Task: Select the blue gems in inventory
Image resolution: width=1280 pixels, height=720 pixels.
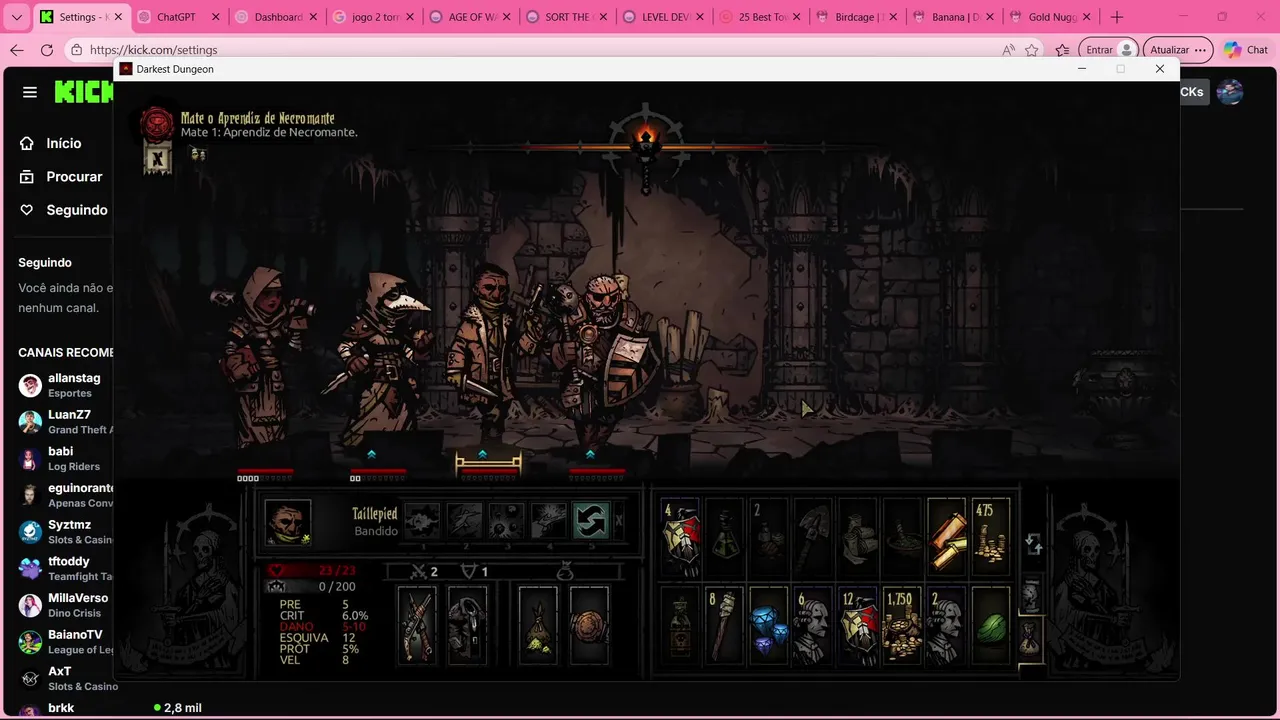Action: click(769, 626)
